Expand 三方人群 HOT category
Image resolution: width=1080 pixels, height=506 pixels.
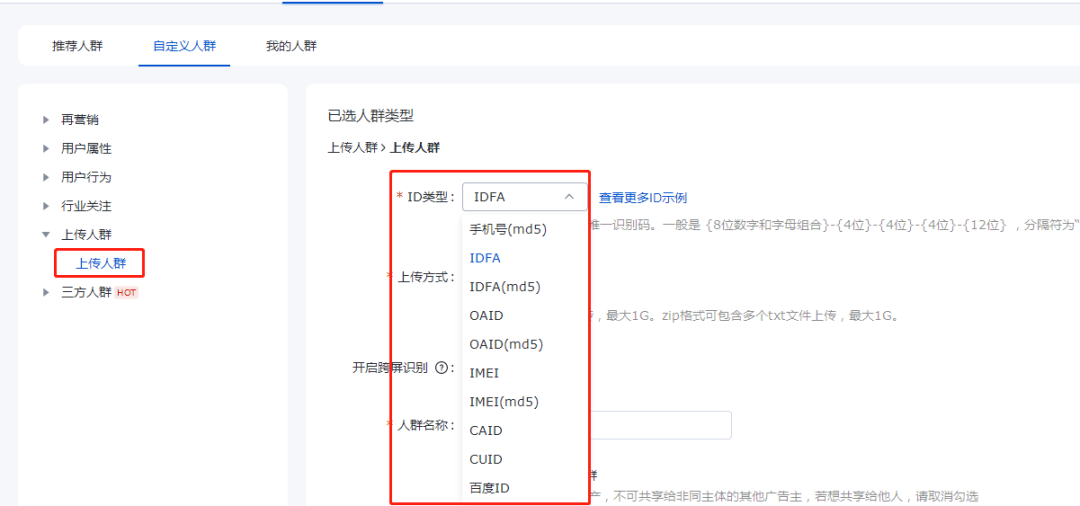click(x=46, y=293)
